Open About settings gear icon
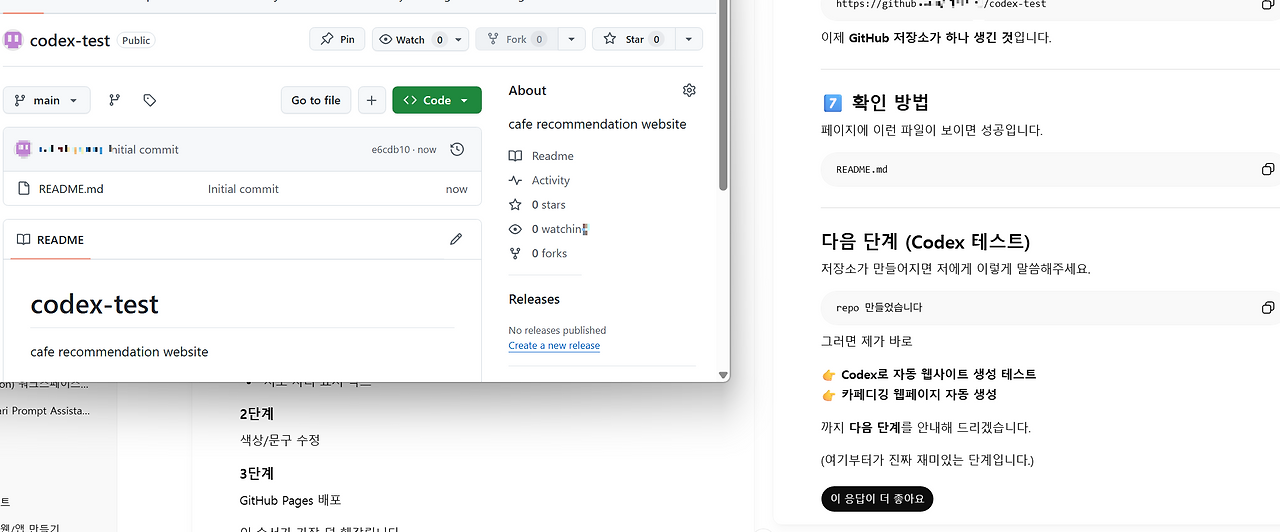This screenshot has height=532, width=1280. (x=689, y=90)
